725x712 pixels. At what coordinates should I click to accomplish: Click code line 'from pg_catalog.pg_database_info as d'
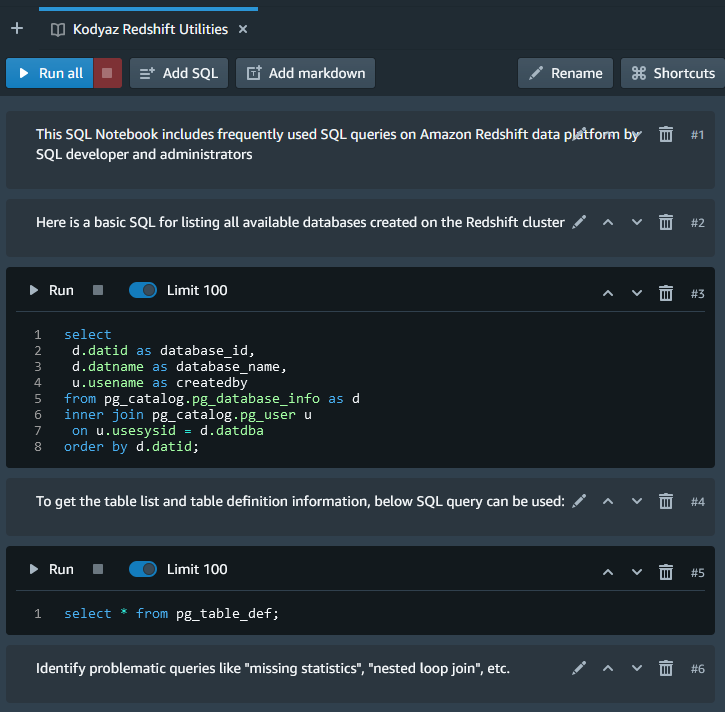(x=212, y=399)
